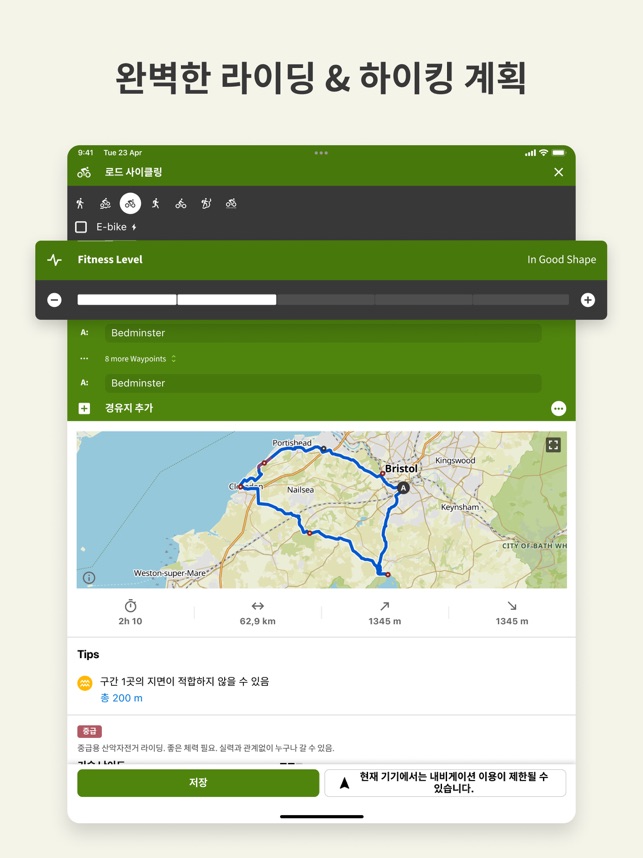643x858 pixels.
Task: Expand map to fullscreen
Action: pos(553,445)
